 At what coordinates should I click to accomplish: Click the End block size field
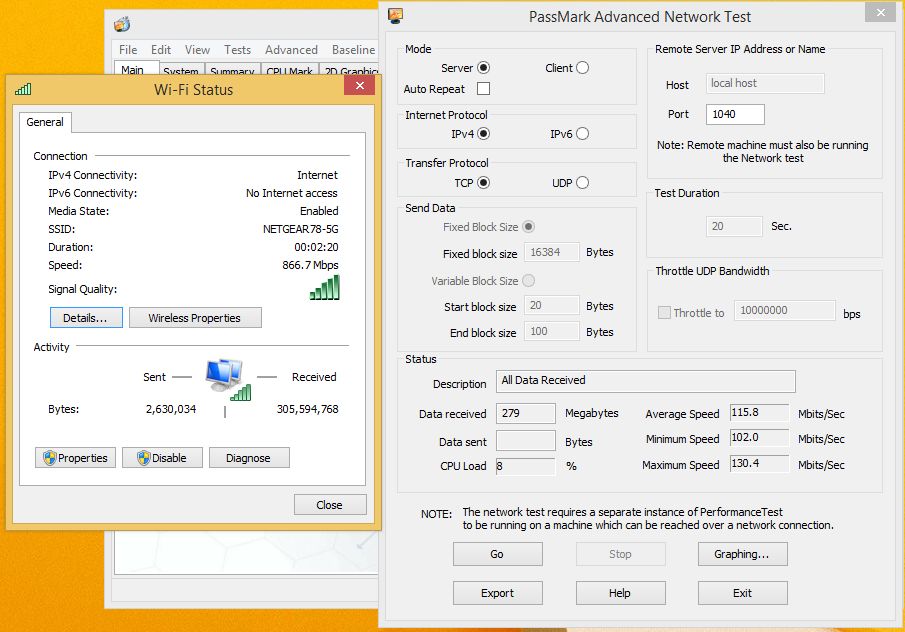[x=551, y=331]
